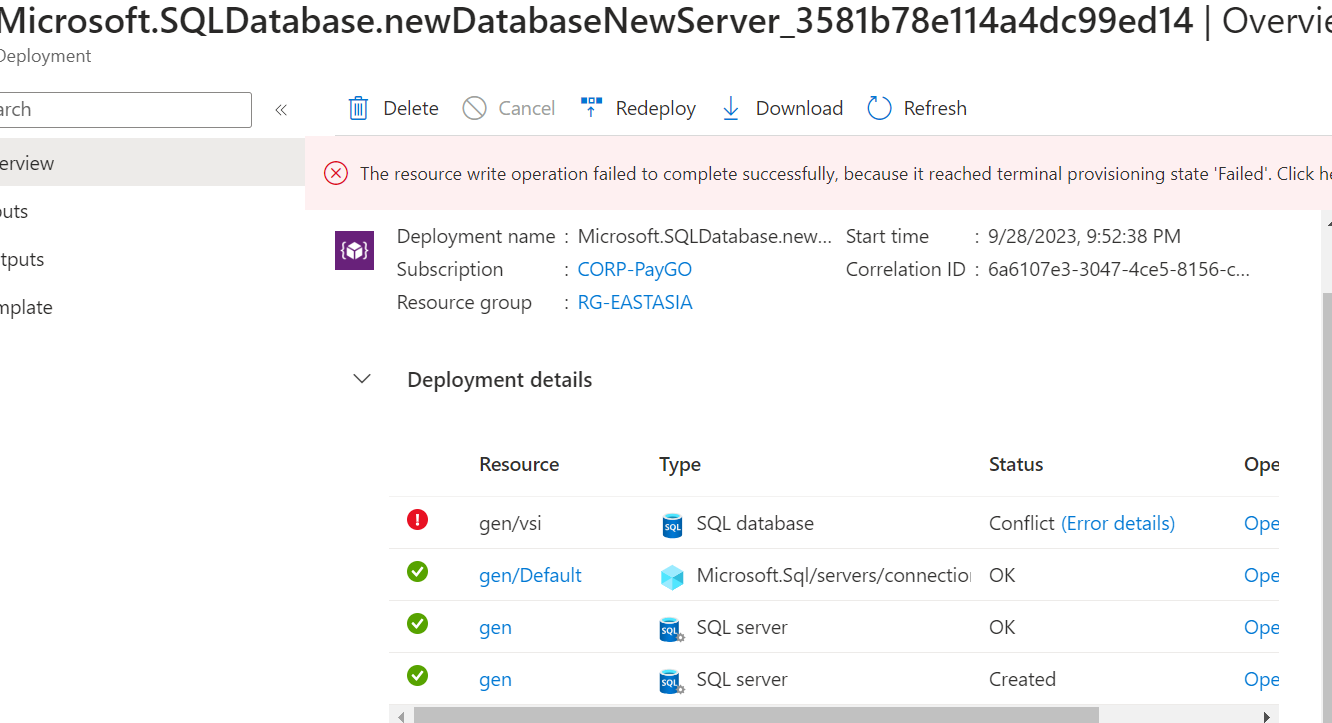This screenshot has width=1332, height=723.
Task: Click the purple deployment package icon
Action: (354, 250)
